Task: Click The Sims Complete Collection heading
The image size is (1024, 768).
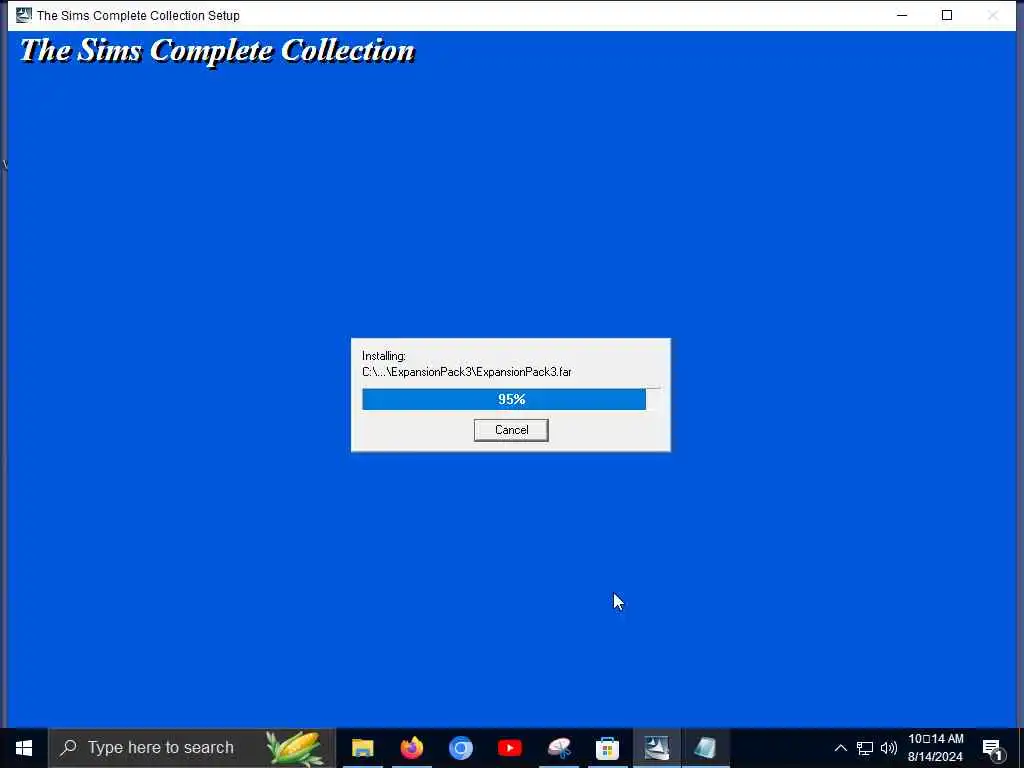Action: point(217,51)
